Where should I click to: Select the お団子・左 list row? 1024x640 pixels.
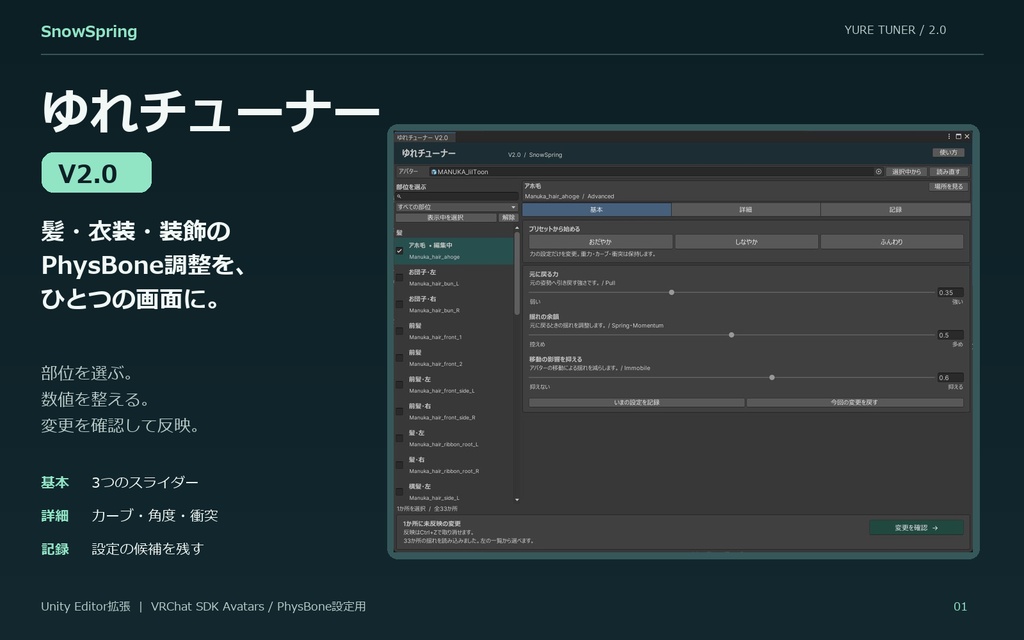(454, 278)
